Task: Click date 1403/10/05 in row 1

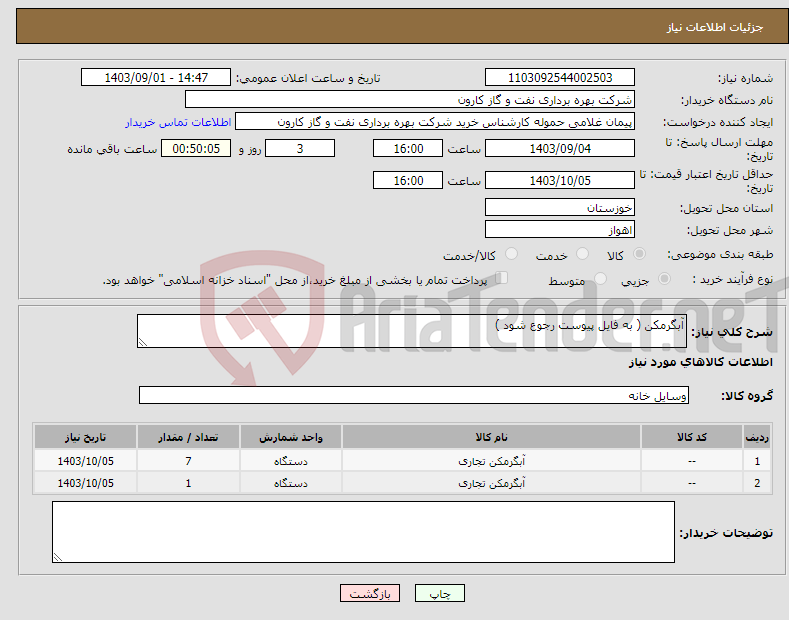Action: click(85, 461)
